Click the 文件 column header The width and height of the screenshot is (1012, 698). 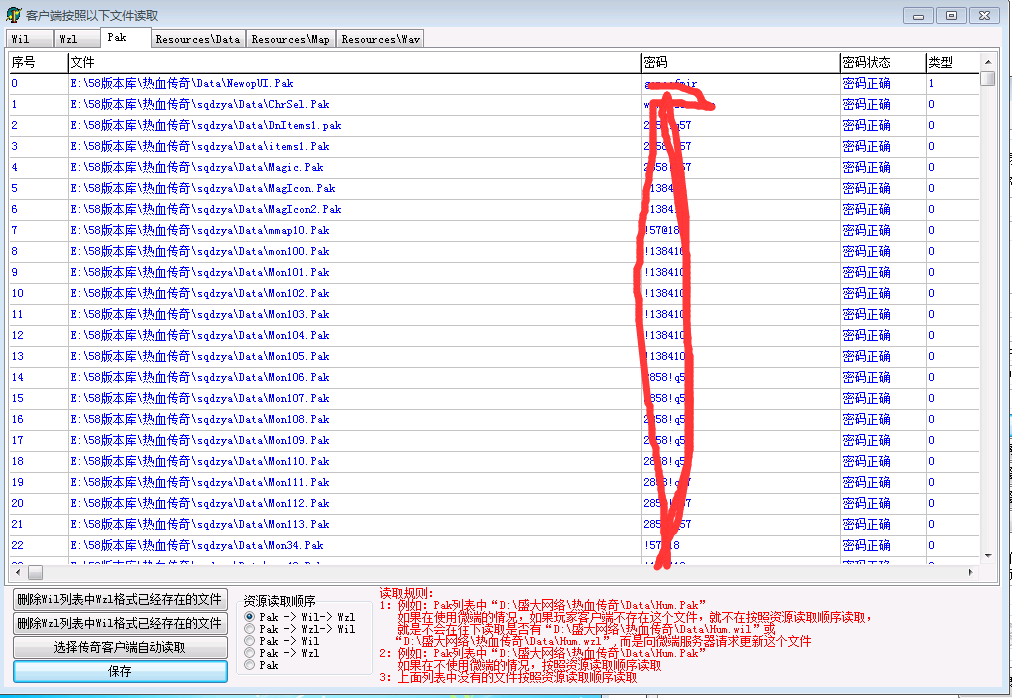354,63
